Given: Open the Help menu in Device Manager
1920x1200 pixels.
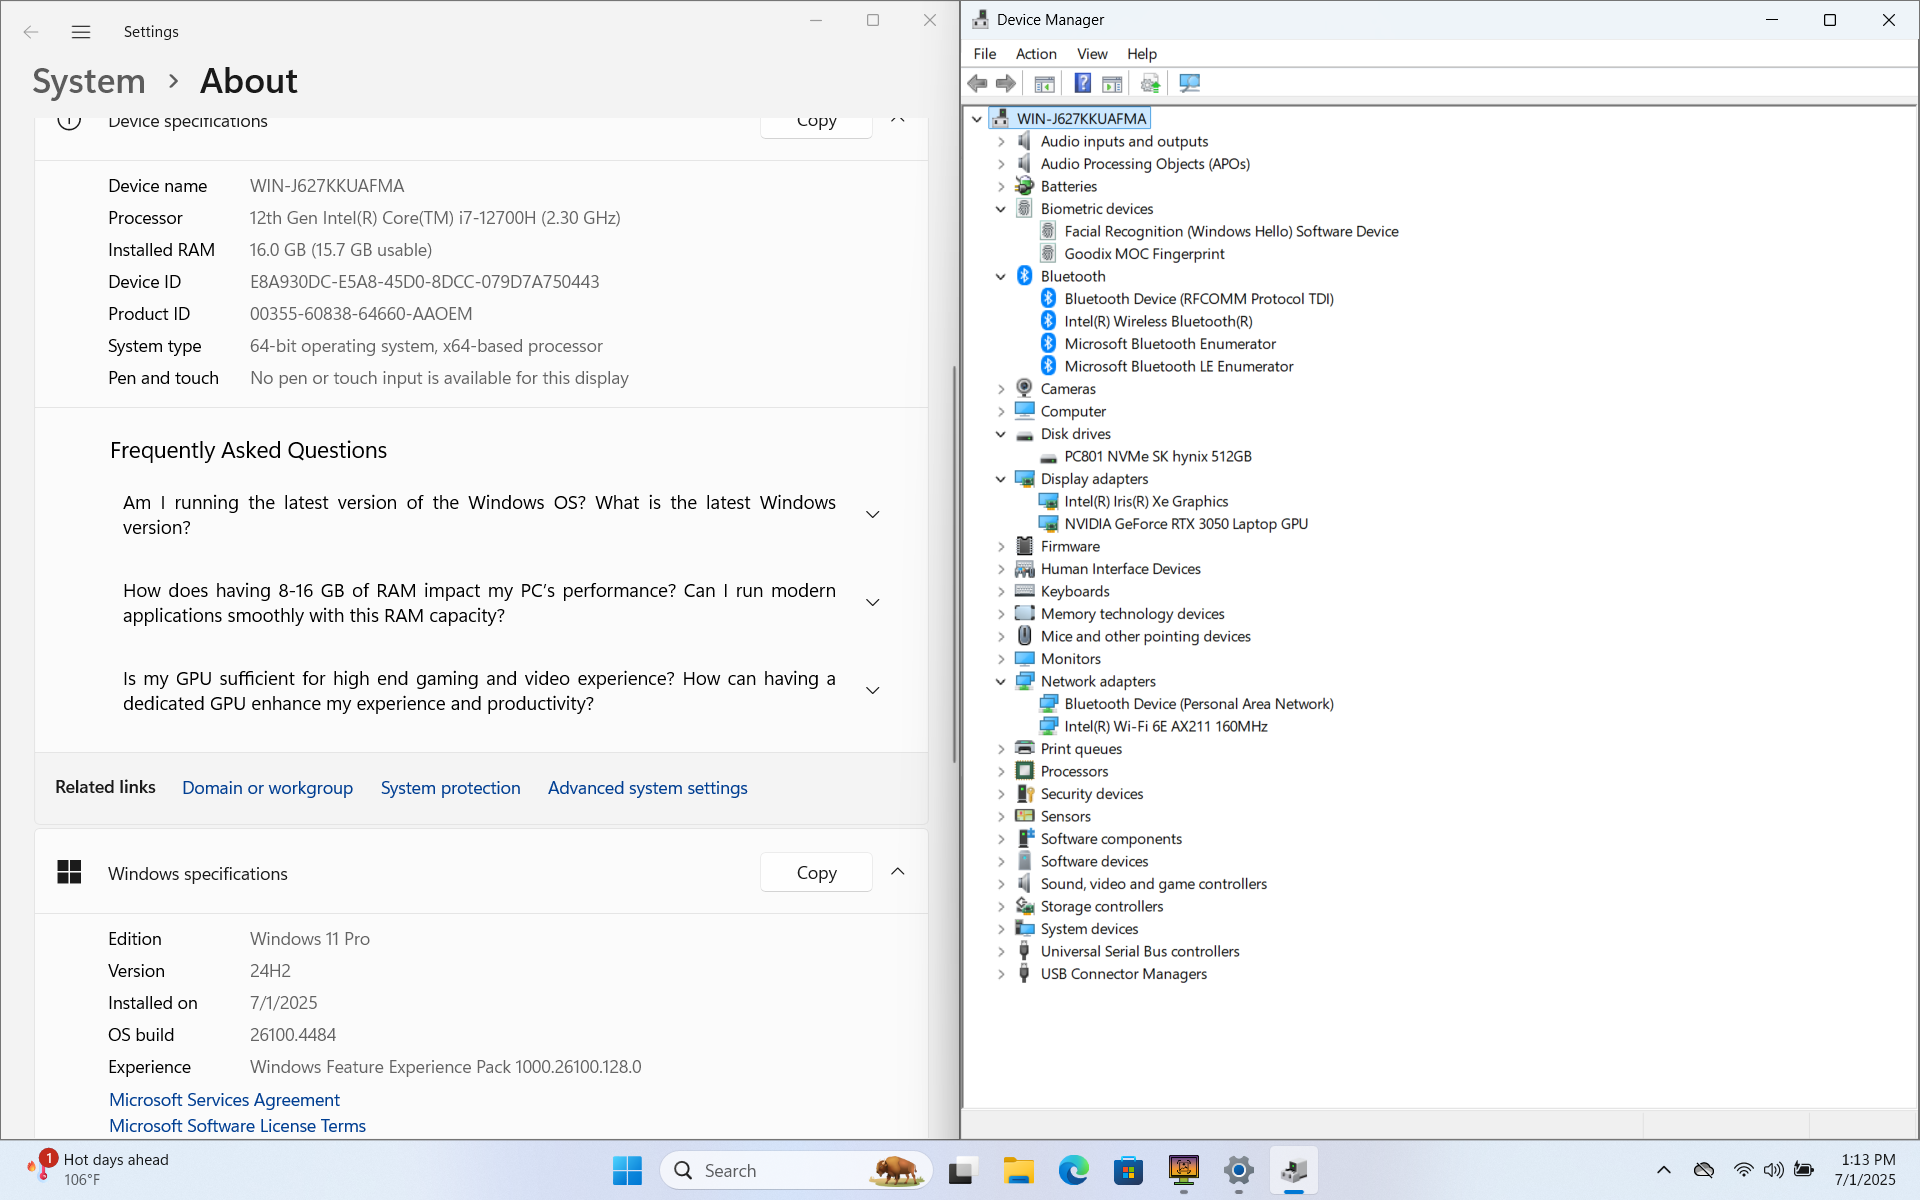Looking at the screenshot, I should pos(1142,54).
